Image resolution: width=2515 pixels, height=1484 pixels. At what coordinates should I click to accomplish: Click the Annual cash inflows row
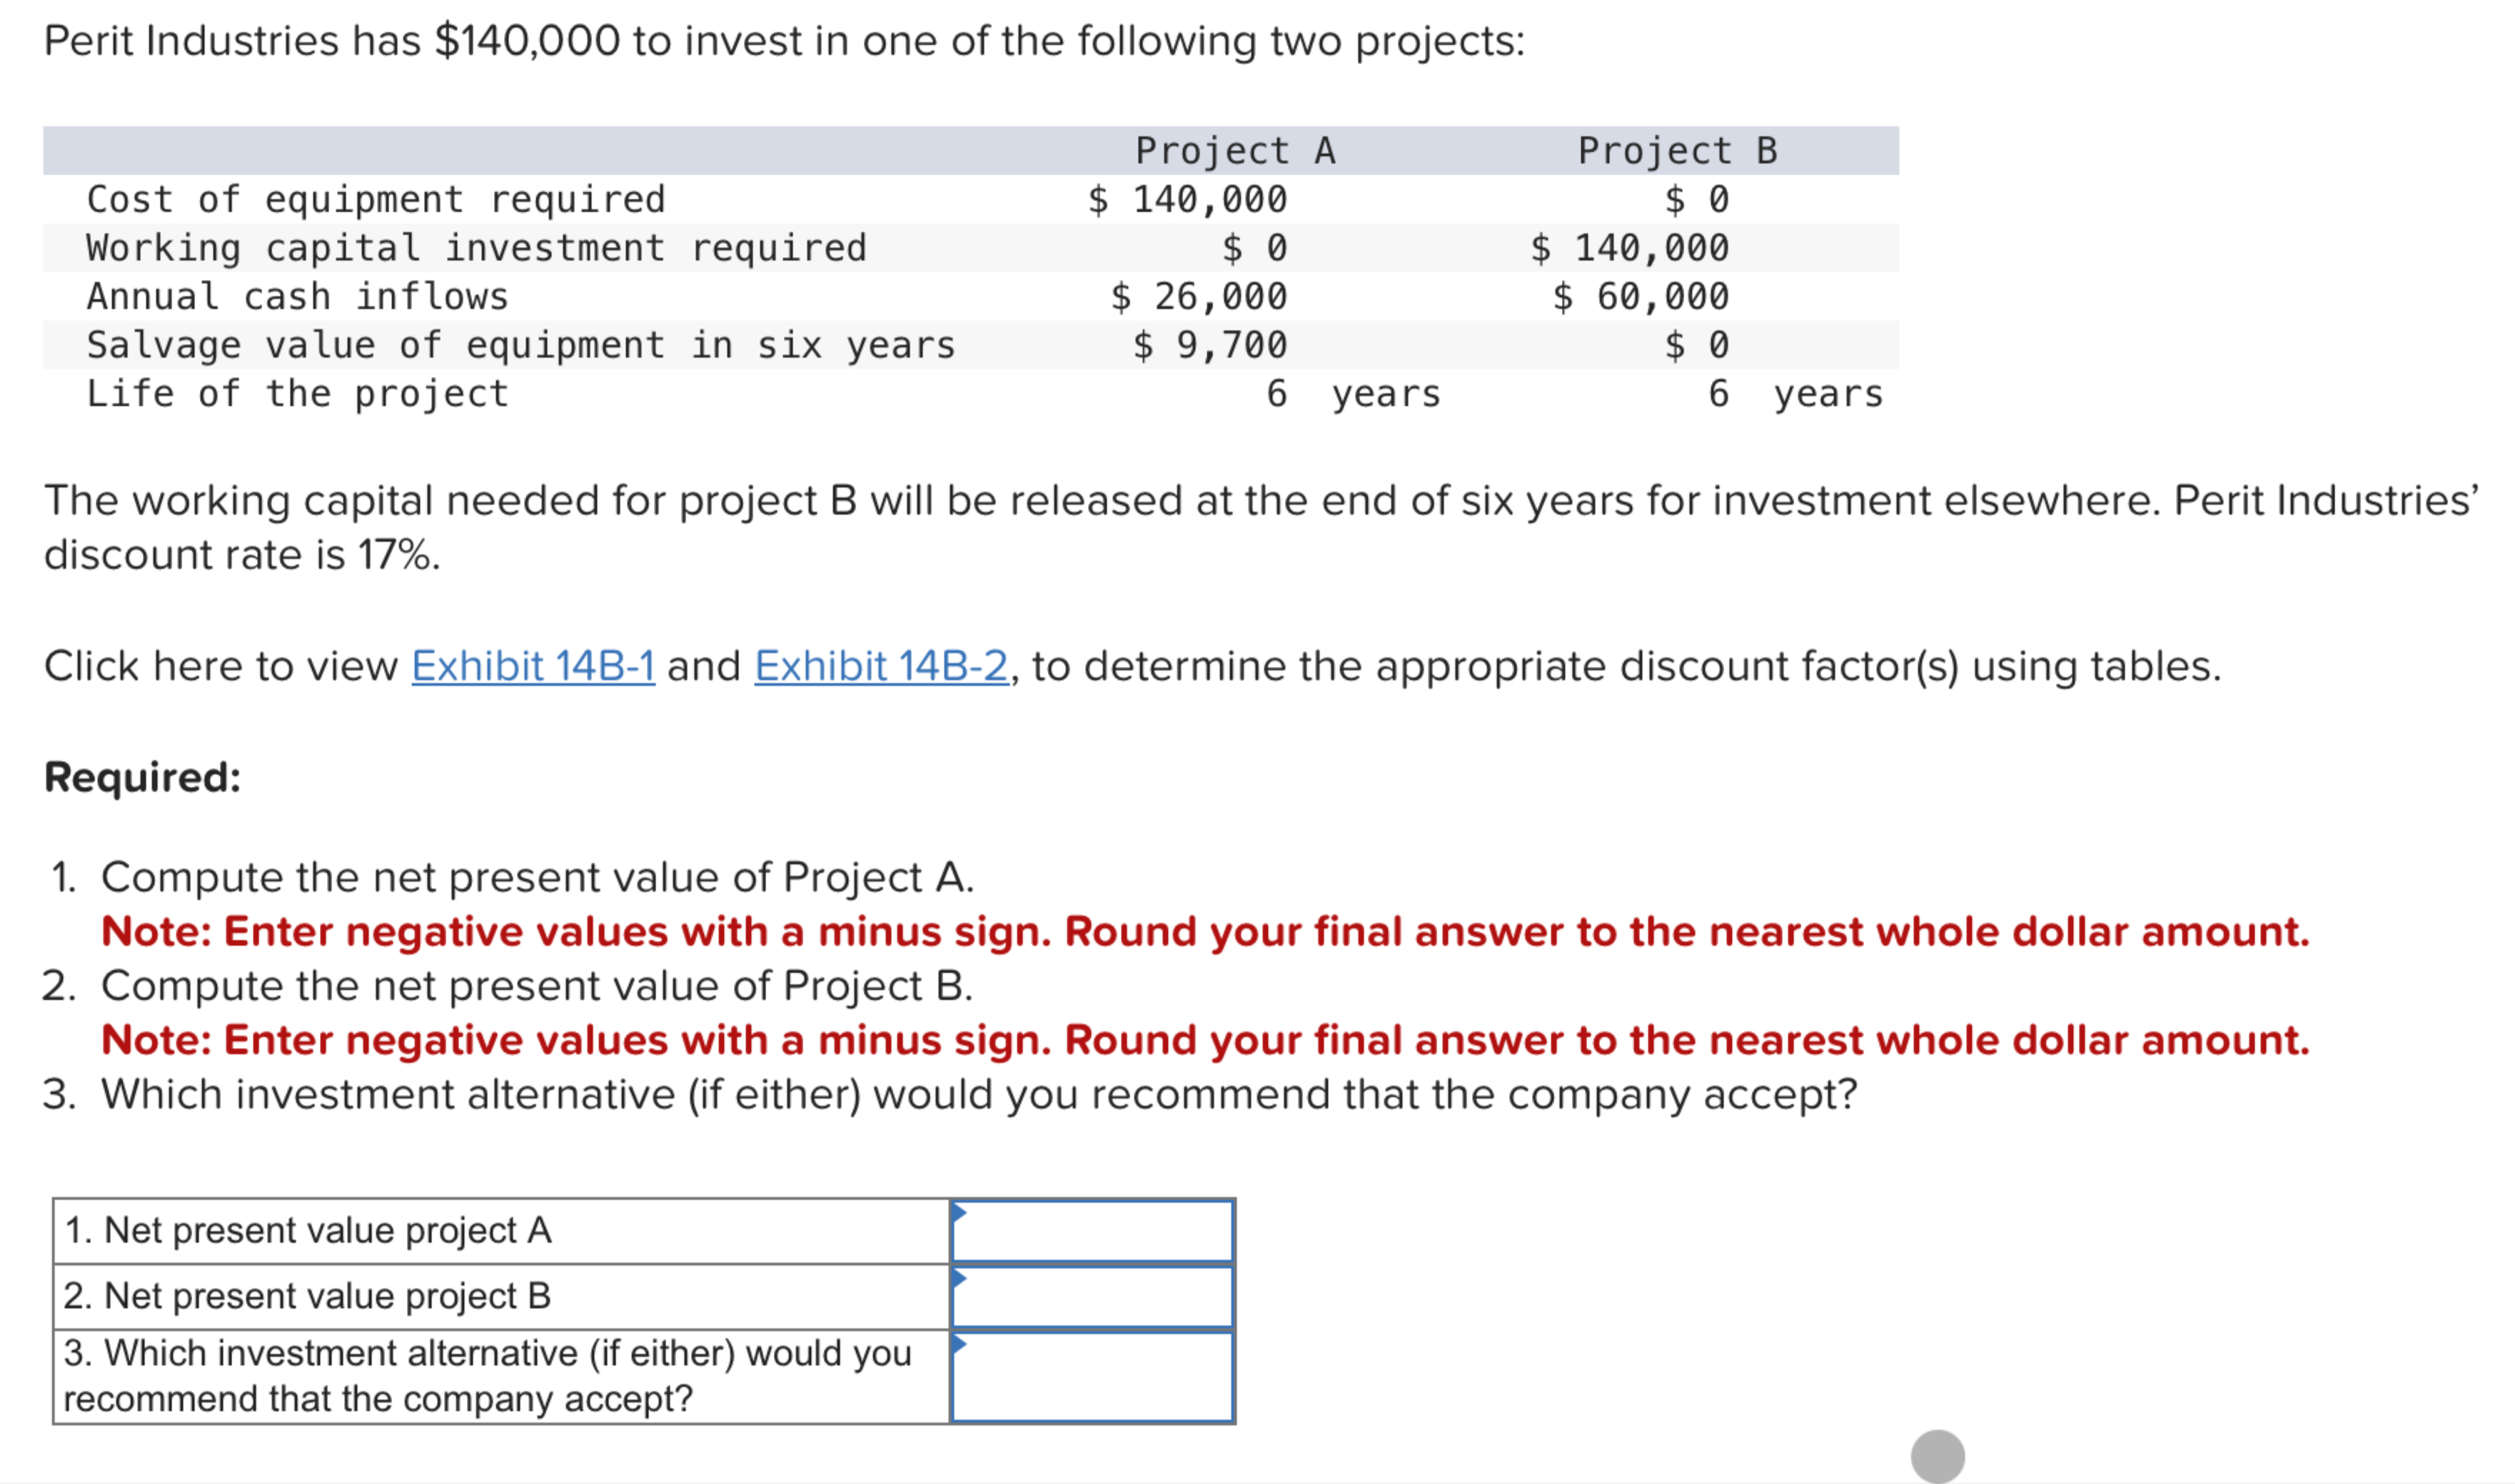297,296
